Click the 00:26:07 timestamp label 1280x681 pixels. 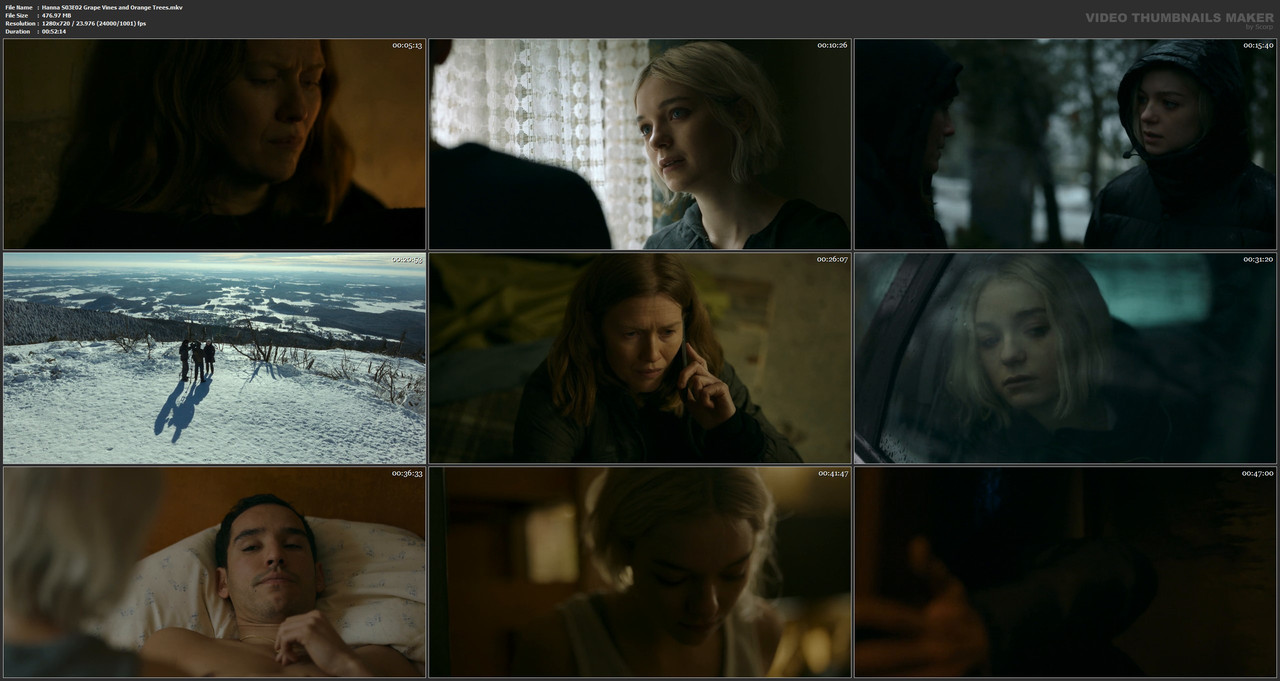coord(832,259)
